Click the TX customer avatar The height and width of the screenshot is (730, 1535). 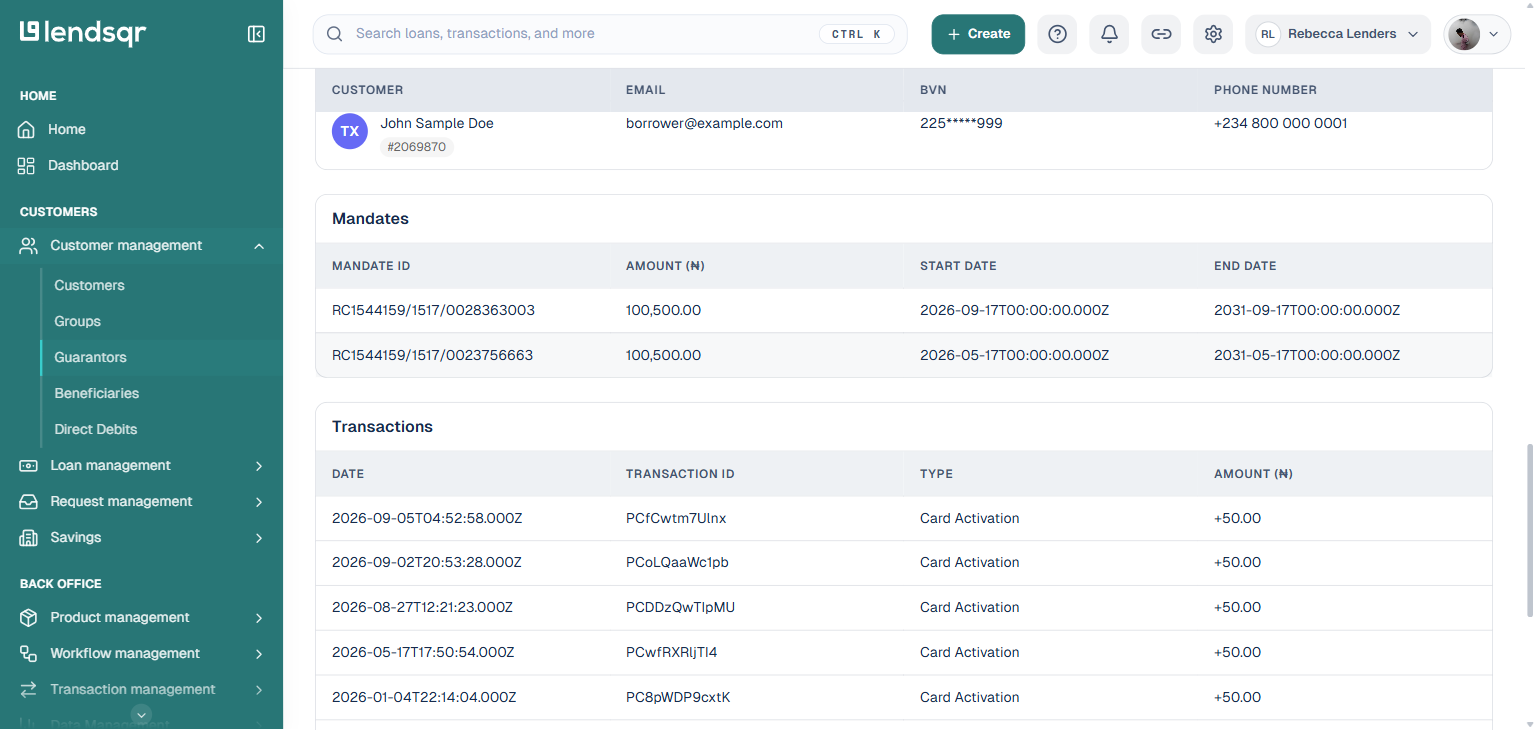coord(350,131)
